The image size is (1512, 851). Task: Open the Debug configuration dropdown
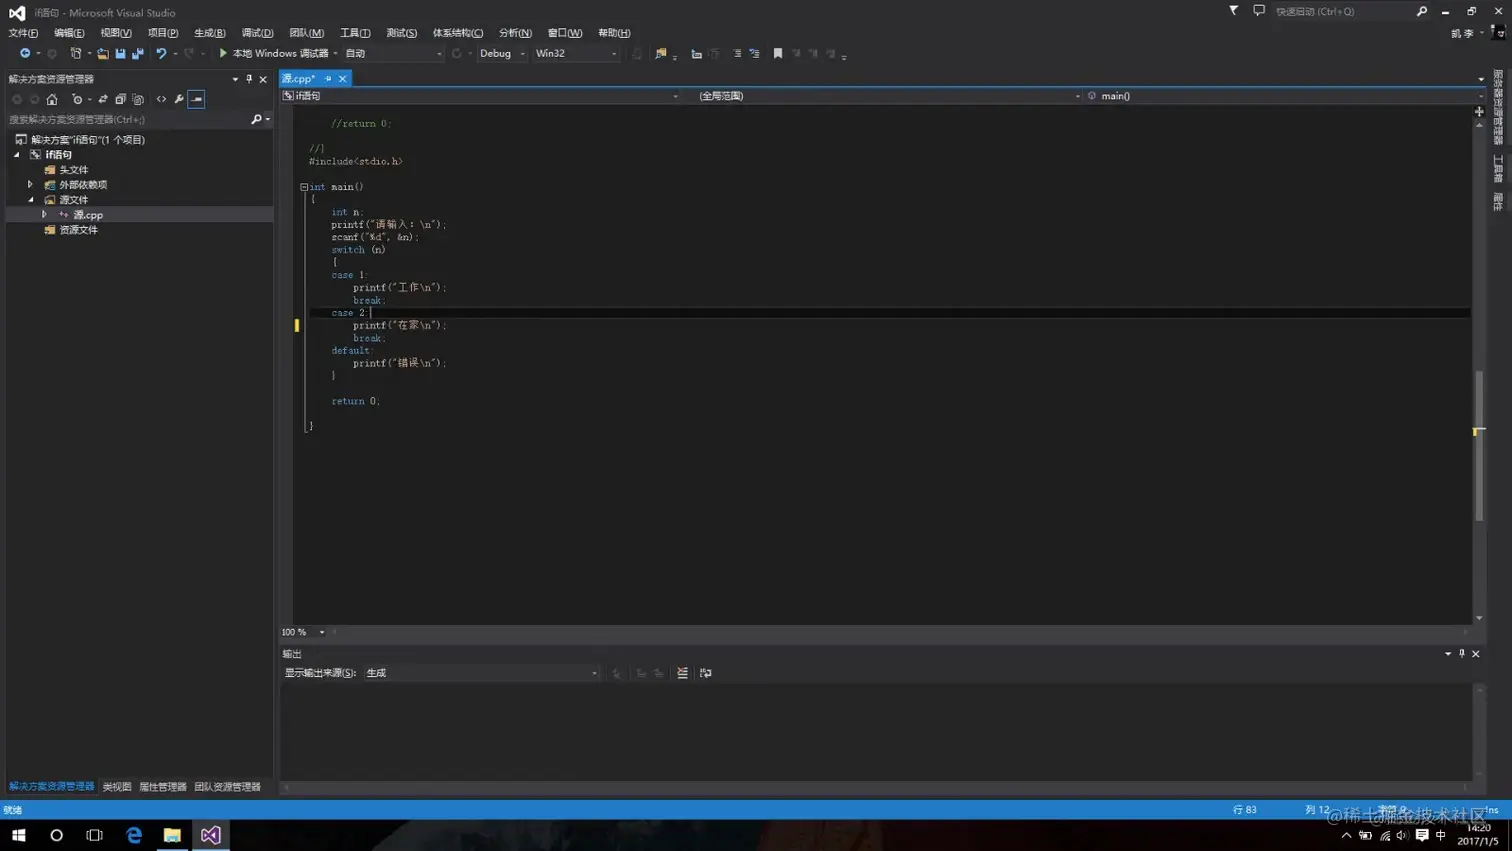click(x=502, y=54)
